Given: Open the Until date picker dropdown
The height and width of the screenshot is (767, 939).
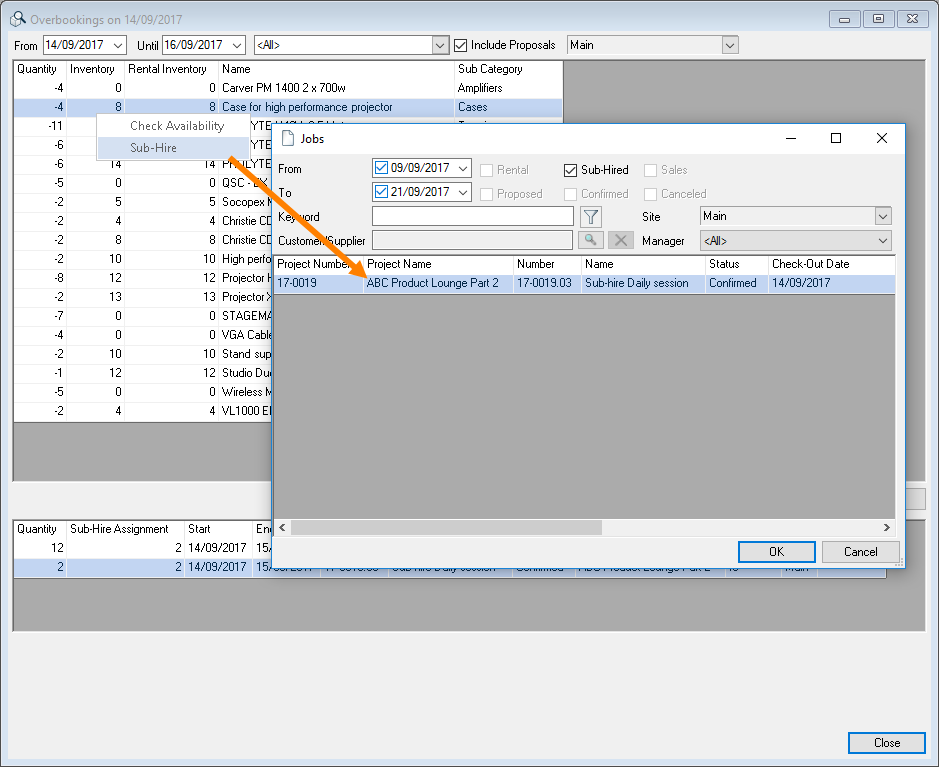Looking at the screenshot, I should [x=237, y=45].
